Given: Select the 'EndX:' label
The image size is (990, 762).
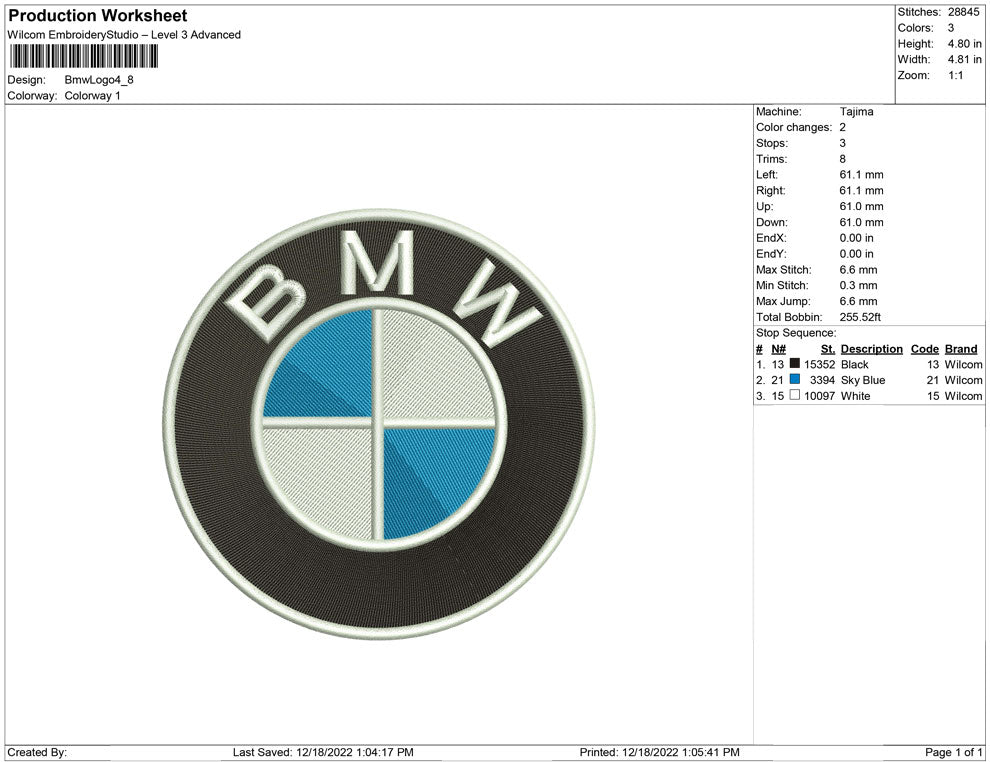Looking at the screenshot, I should click(772, 238).
